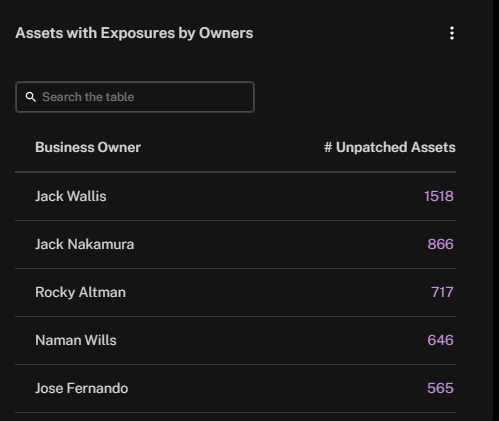This screenshot has width=499, height=421.
Task: Open the 866 assets link
Action: (x=440, y=244)
